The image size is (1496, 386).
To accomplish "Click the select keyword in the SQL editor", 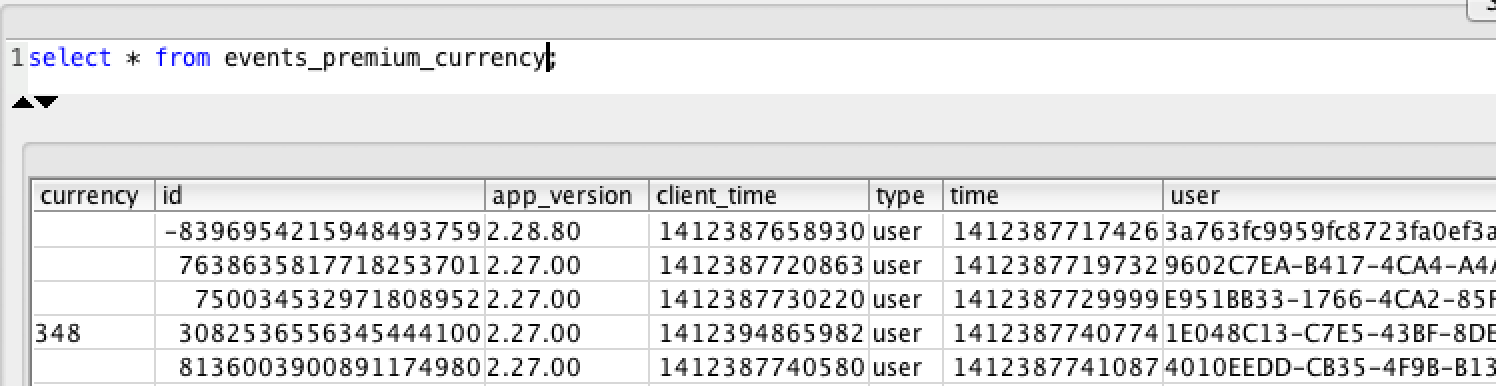I will (70, 58).
